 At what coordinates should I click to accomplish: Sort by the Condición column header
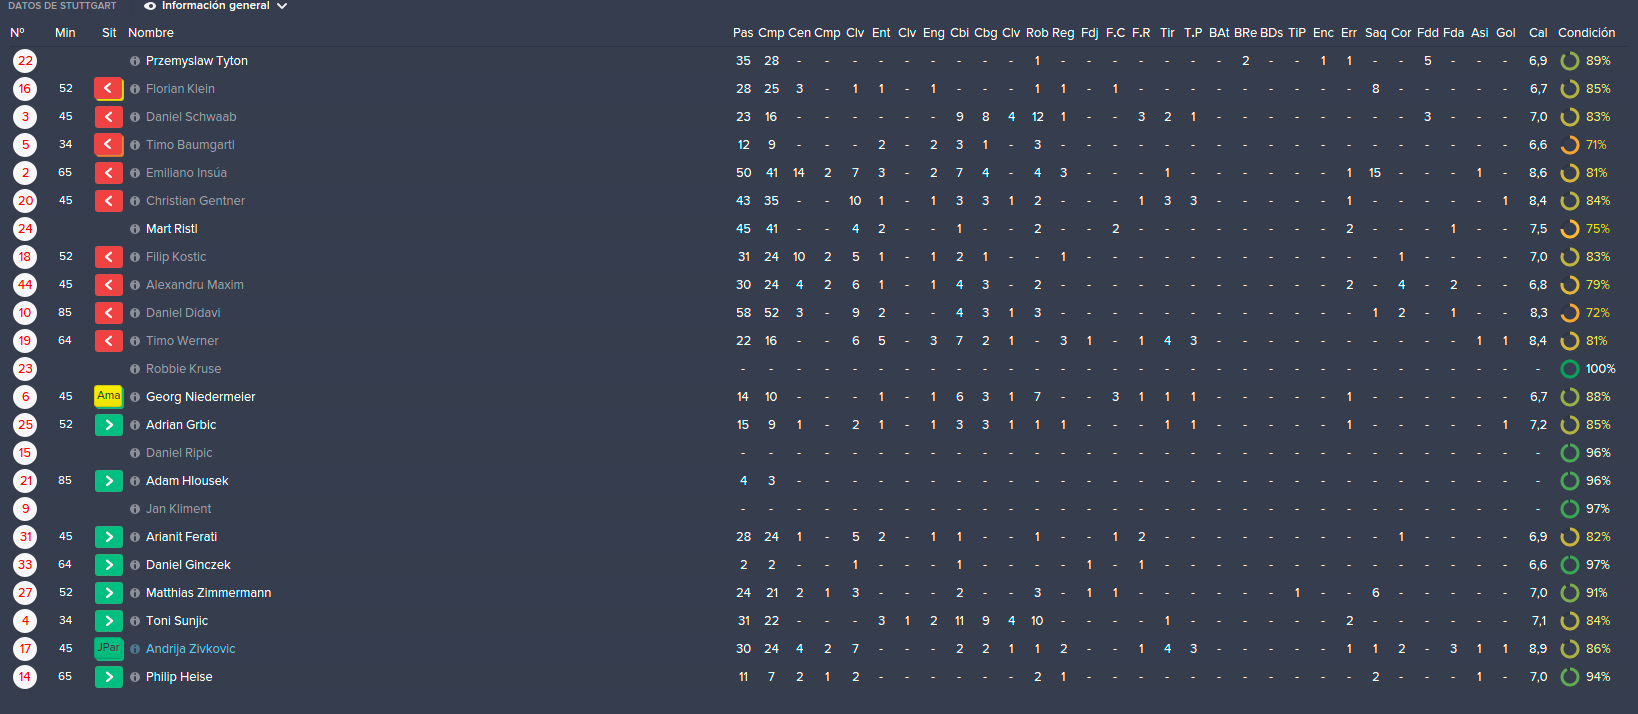click(1586, 33)
